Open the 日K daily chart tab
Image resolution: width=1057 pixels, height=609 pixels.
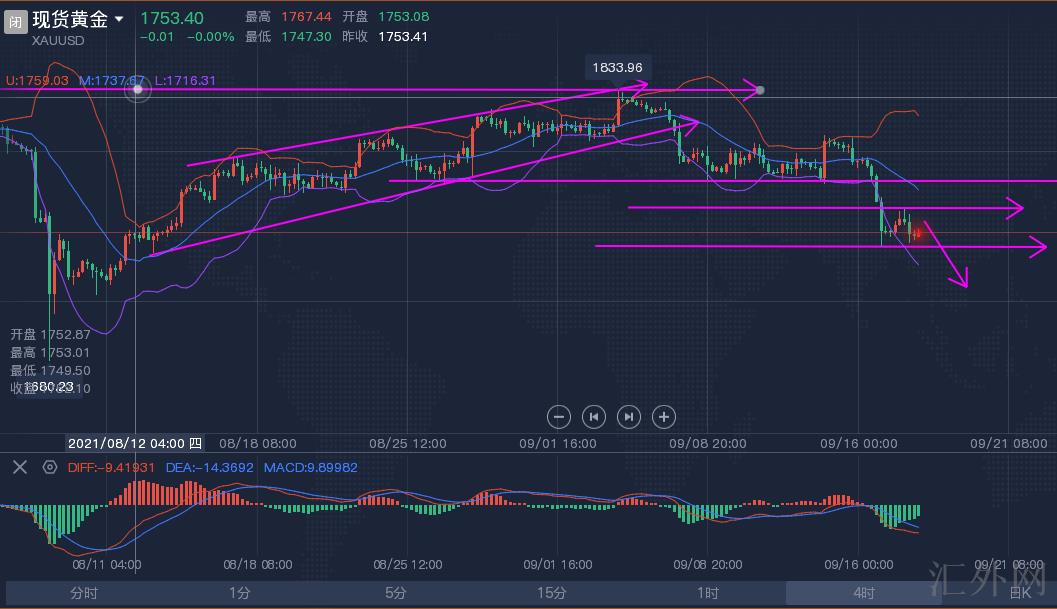click(1019, 593)
